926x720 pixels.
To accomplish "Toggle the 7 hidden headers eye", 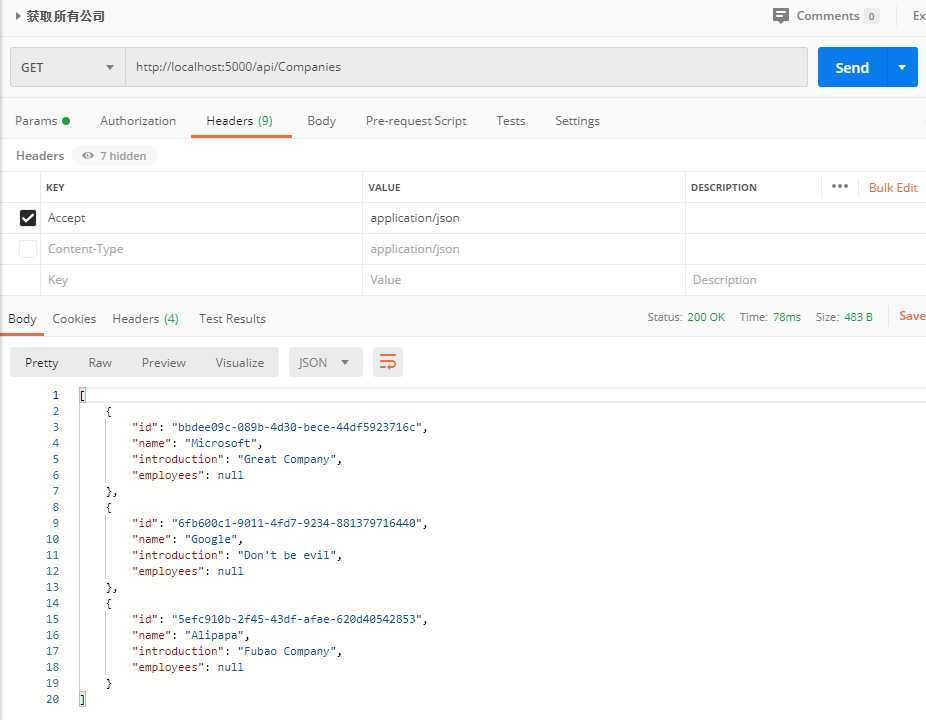I will point(88,156).
